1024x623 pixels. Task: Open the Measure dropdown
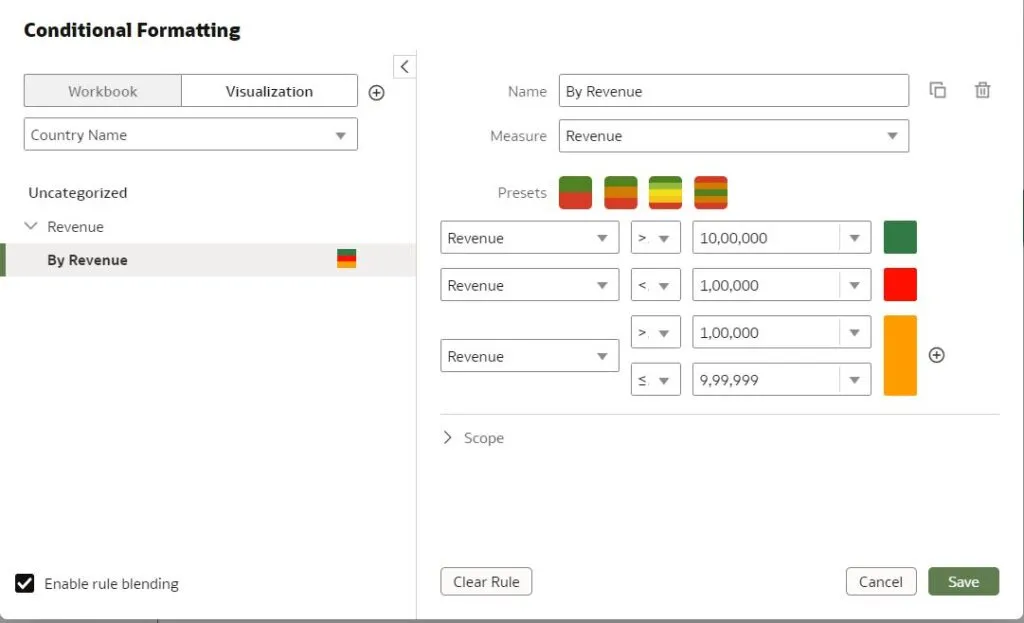click(733, 136)
